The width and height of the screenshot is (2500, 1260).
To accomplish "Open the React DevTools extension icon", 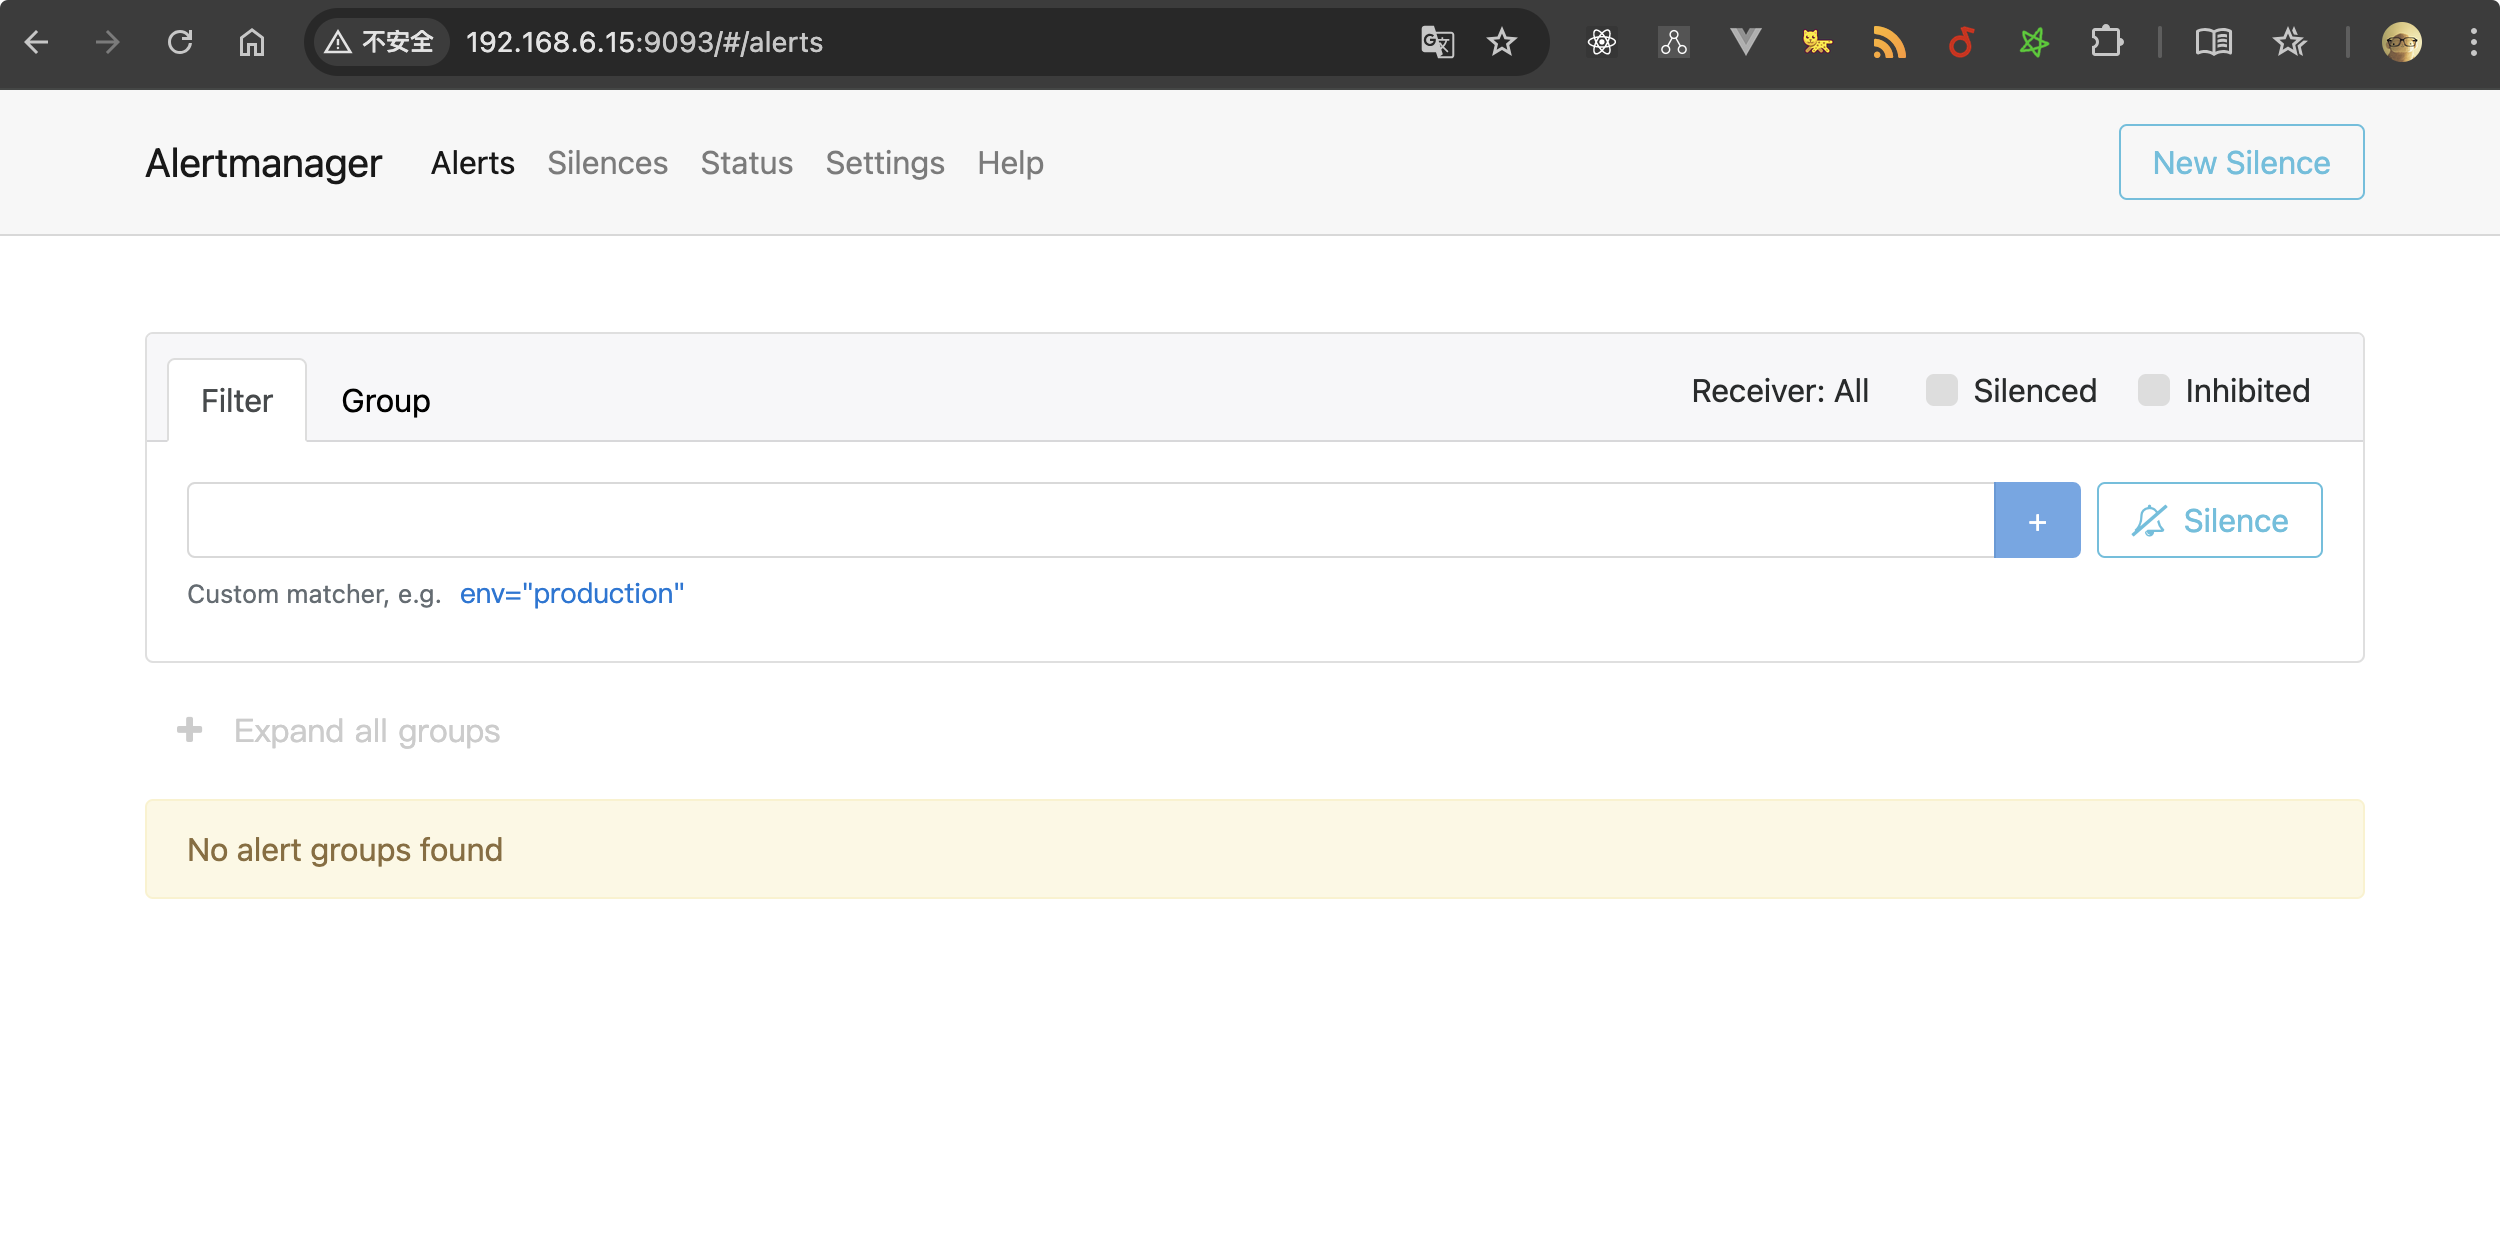I will coord(1602,42).
